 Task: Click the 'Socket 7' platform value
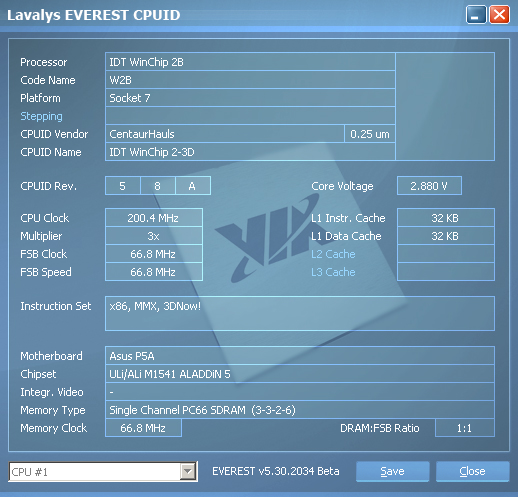point(250,98)
